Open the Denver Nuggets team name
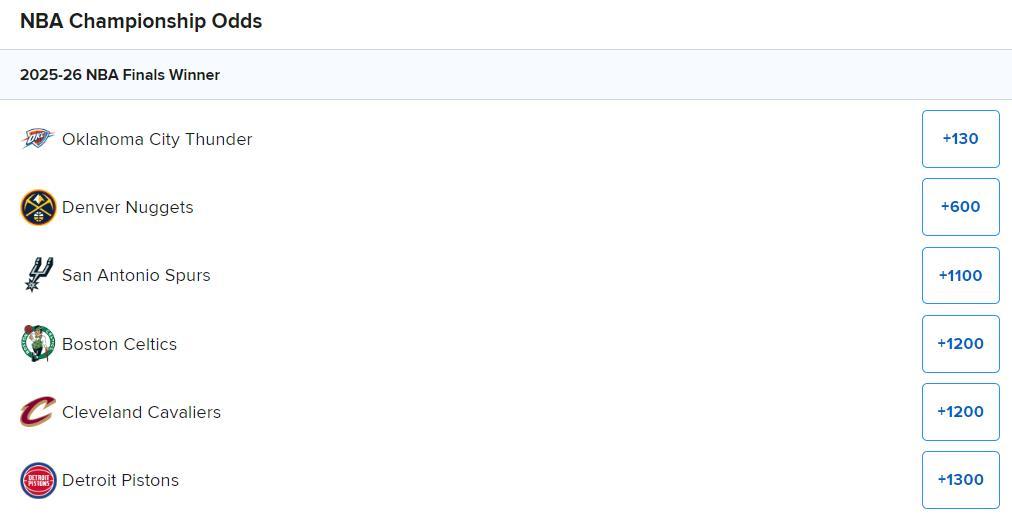 coord(128,207)
